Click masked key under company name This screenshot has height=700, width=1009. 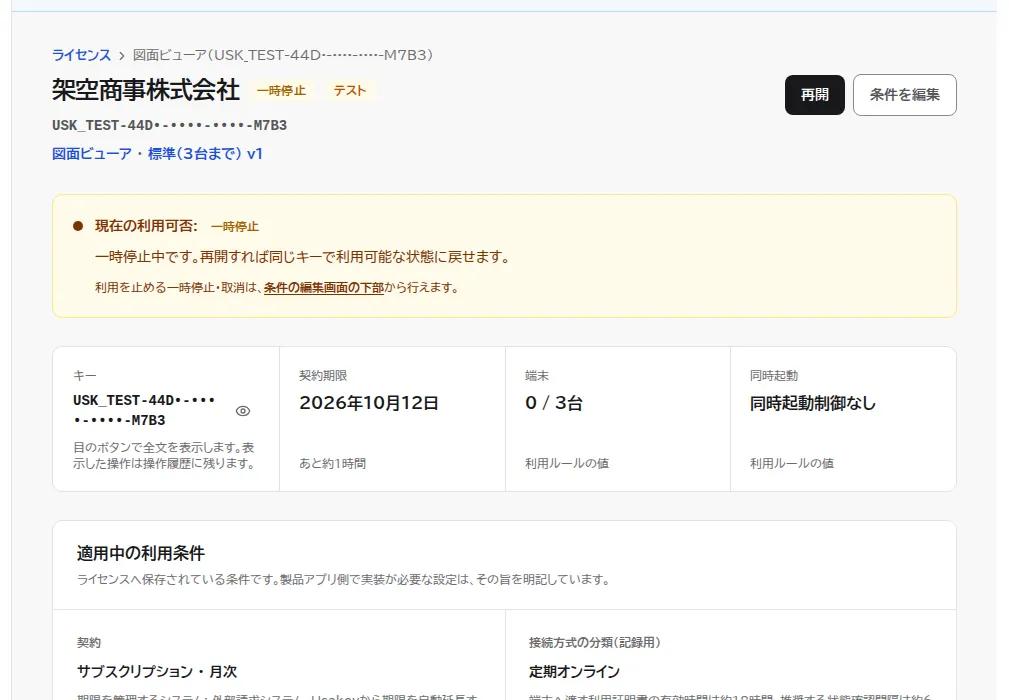pyautogui.click(x=169, y=125)
